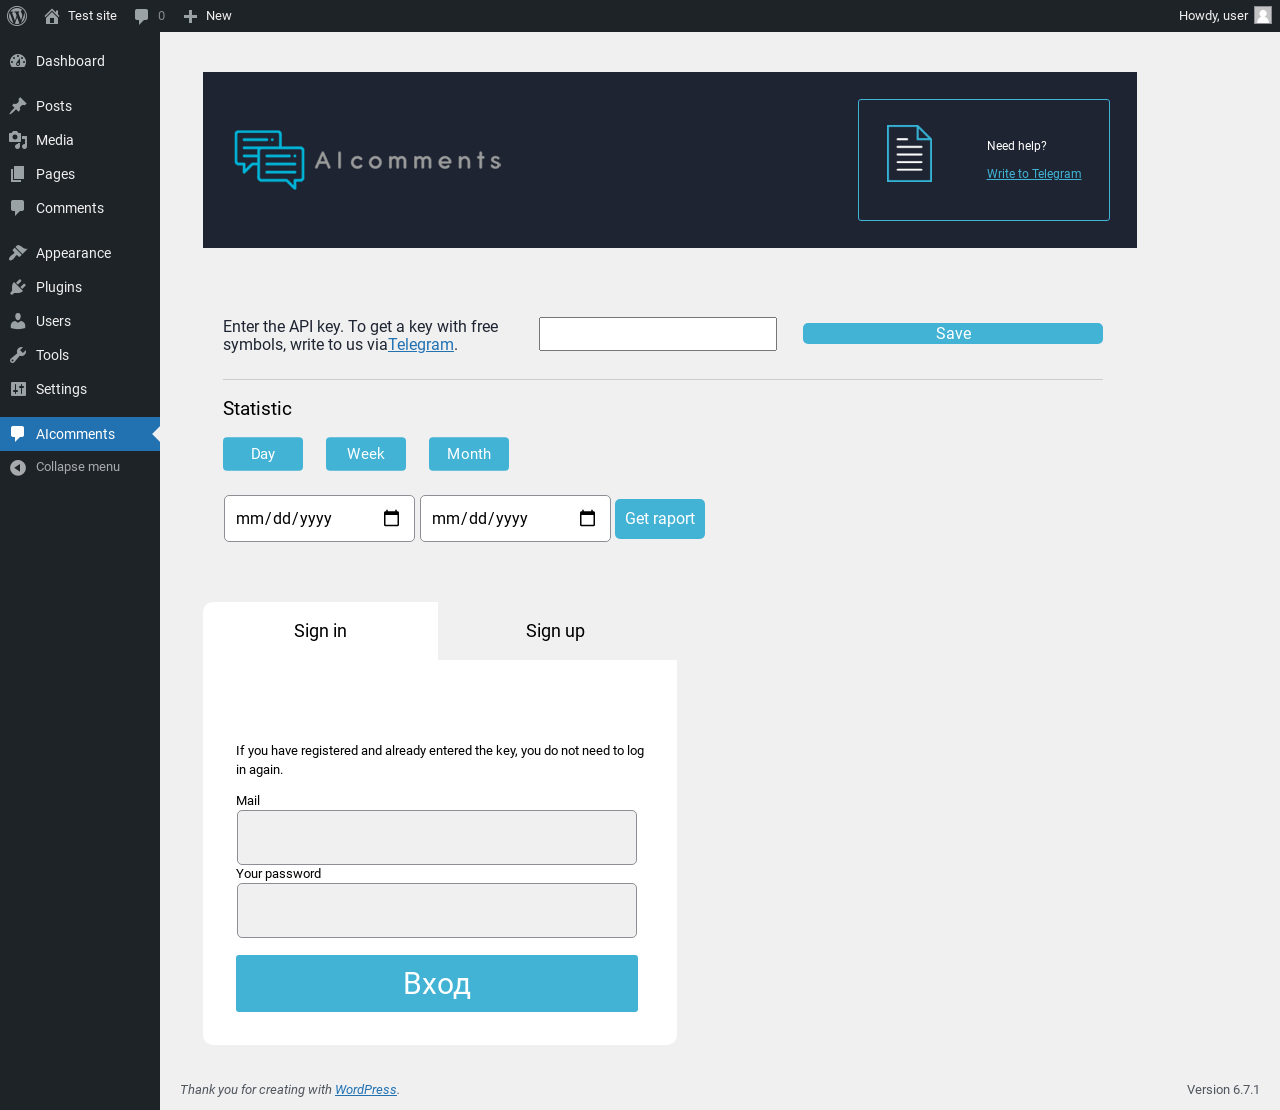Image resolution: width=1280 pixels, height=1110 pixels.
Task: Select the AIcomments menu item
Action: click(80, 434)
